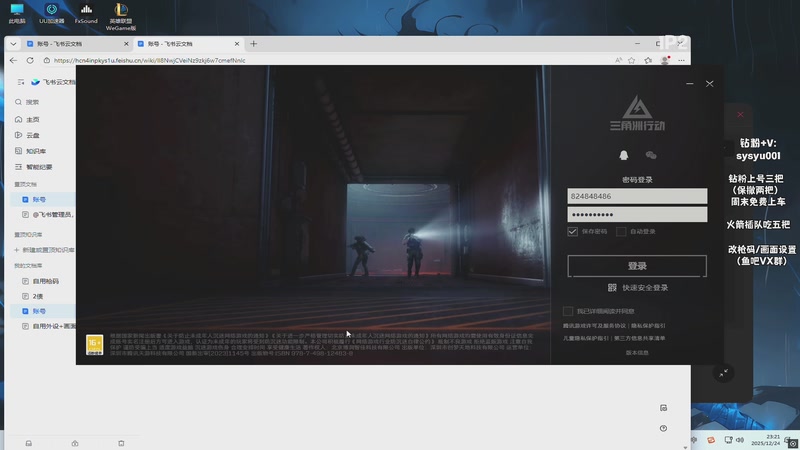The image size is (800, 450).
Task: Click the 版本信息 link
Action: (x=637, y=353)
